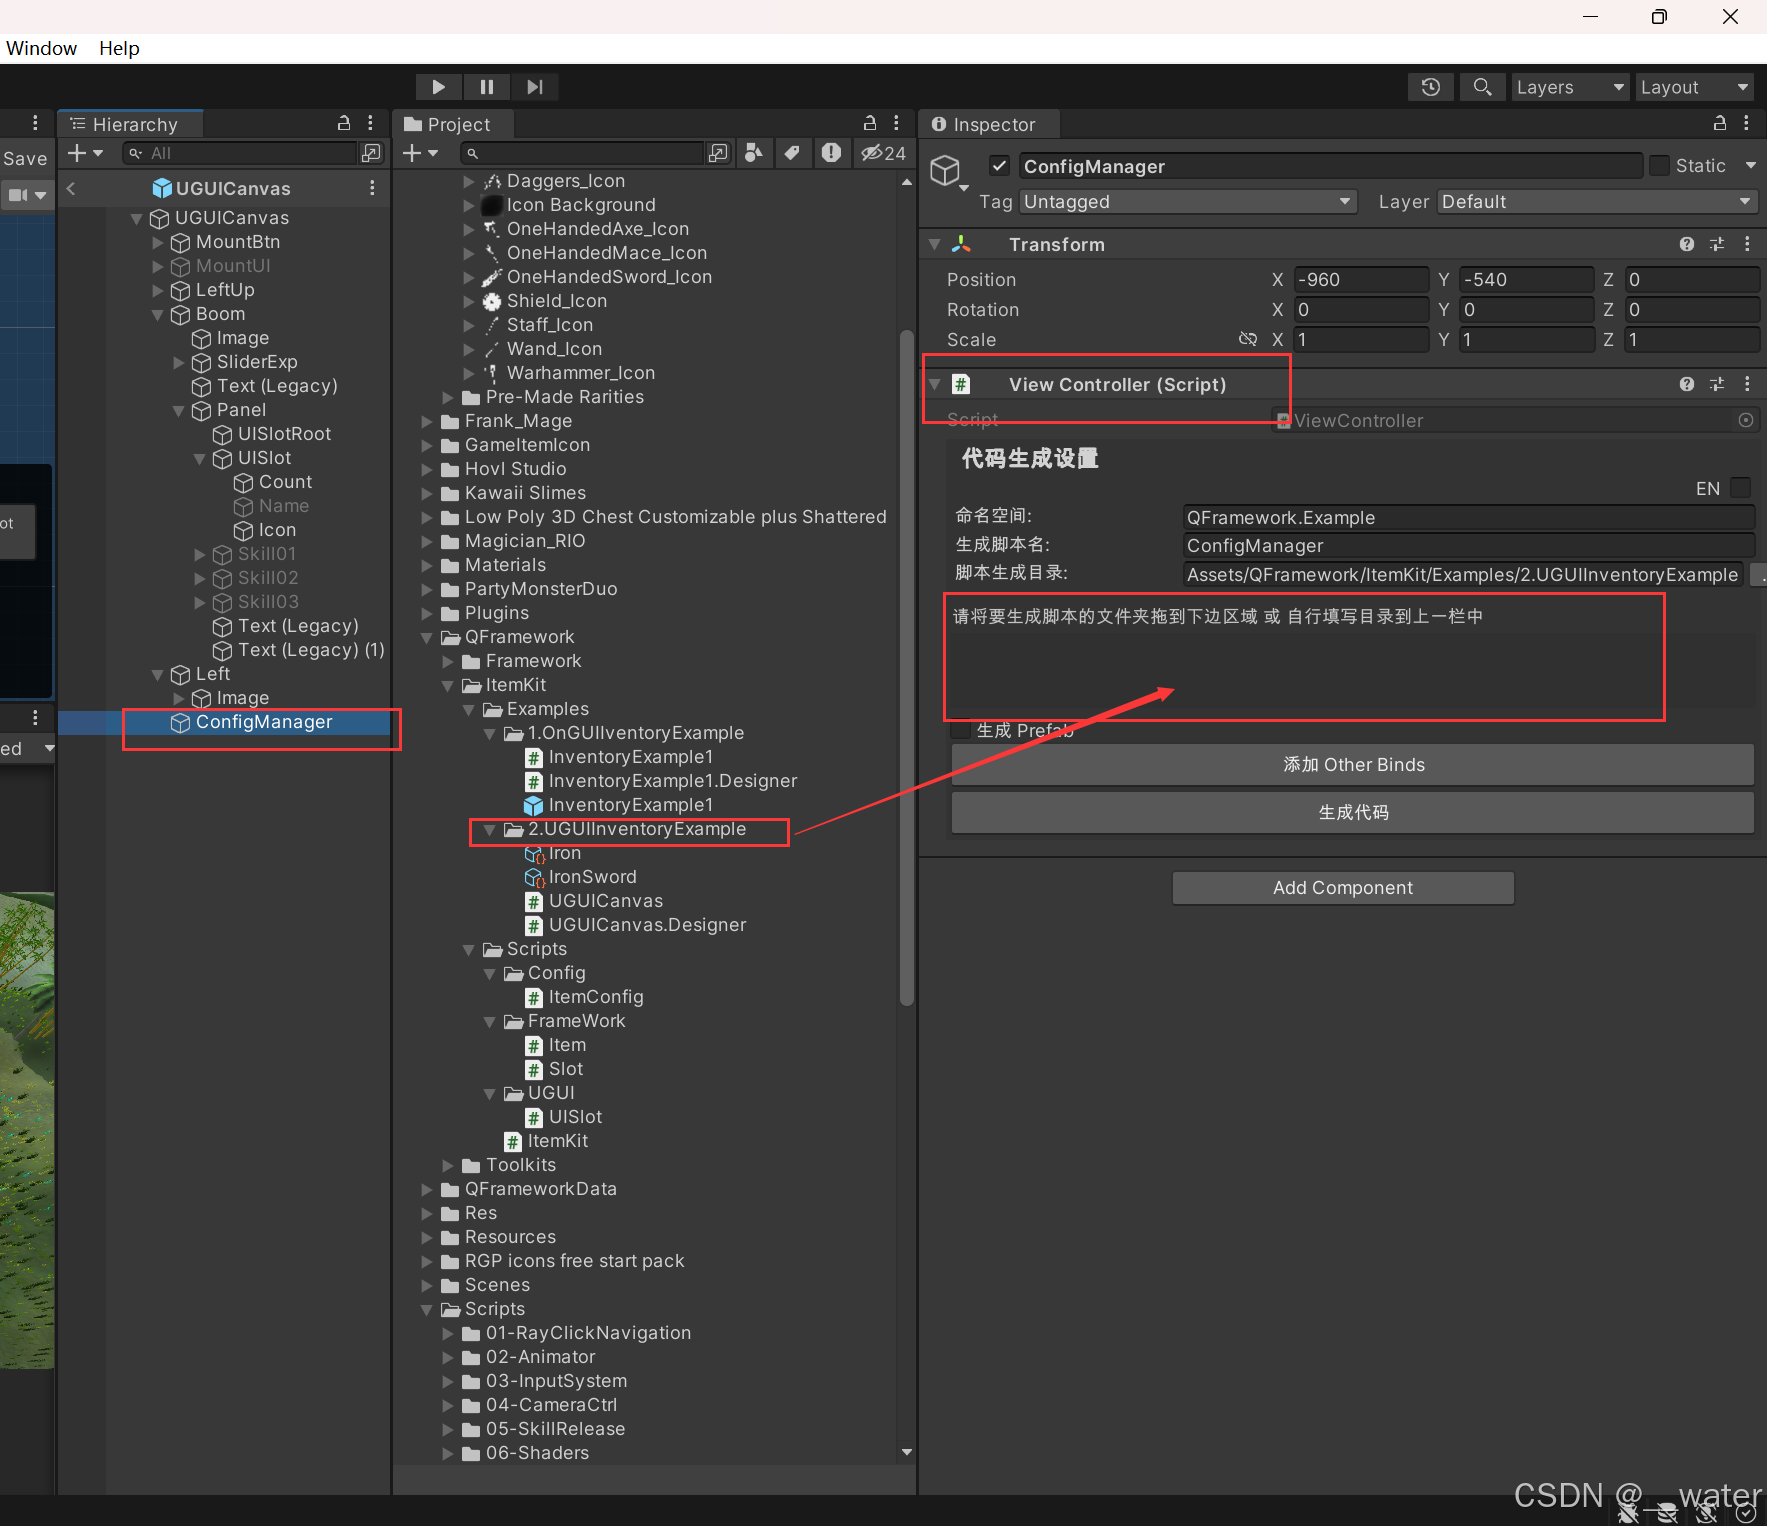Screen dimensions: 1767x1526
Task: Collapse the Boom object in Hierarchy
Action: [x=157, y=314]
